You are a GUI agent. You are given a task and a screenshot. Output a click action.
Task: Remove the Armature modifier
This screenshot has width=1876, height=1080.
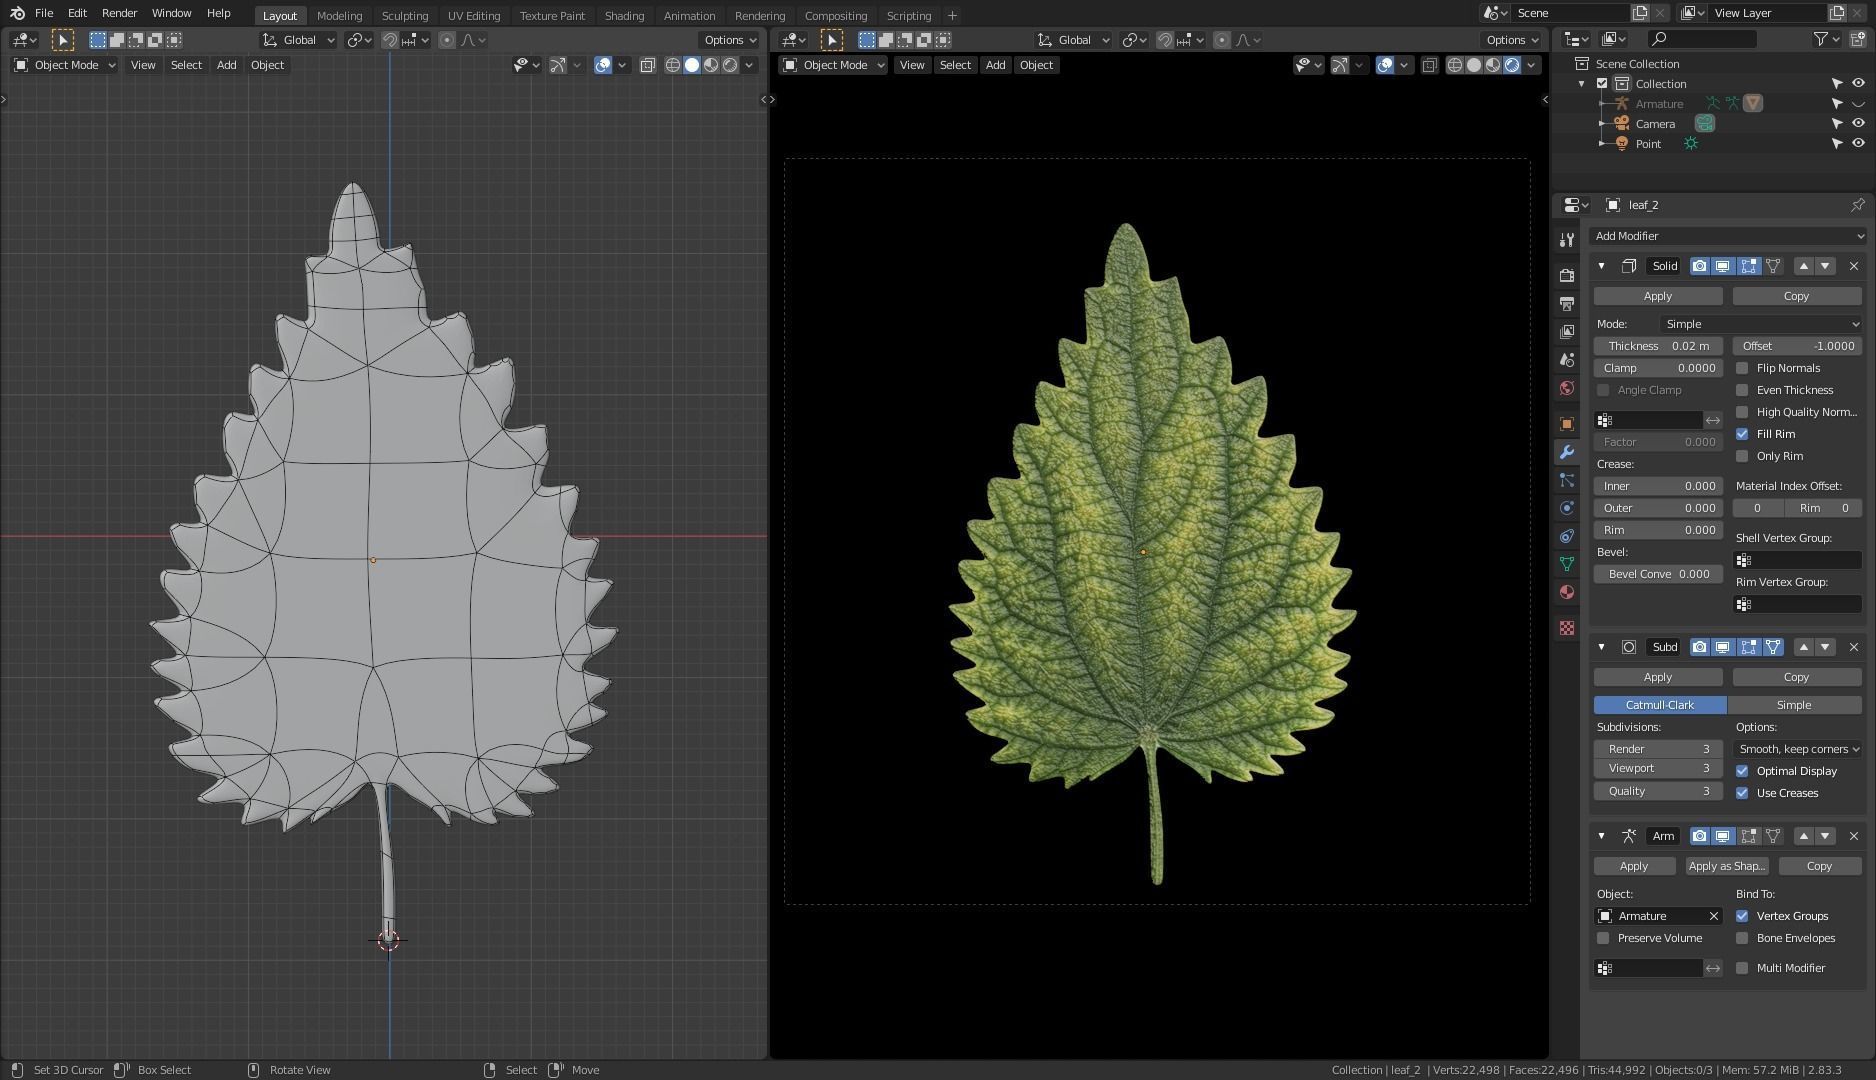1854,836
